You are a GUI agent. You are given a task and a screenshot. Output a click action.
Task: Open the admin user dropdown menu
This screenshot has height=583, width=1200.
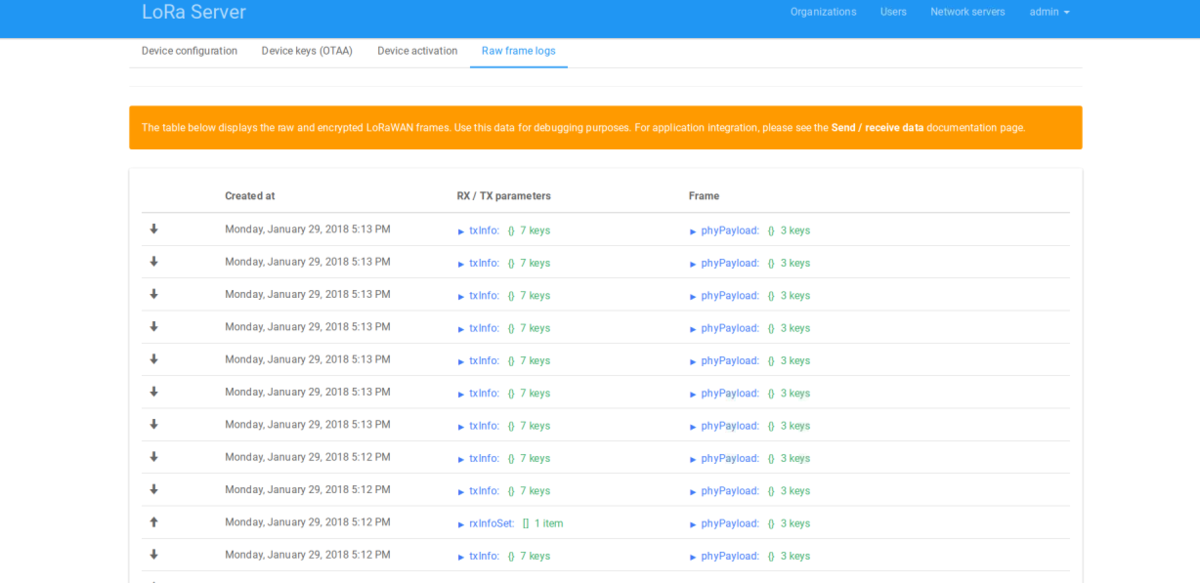[x=1049, y=12]
